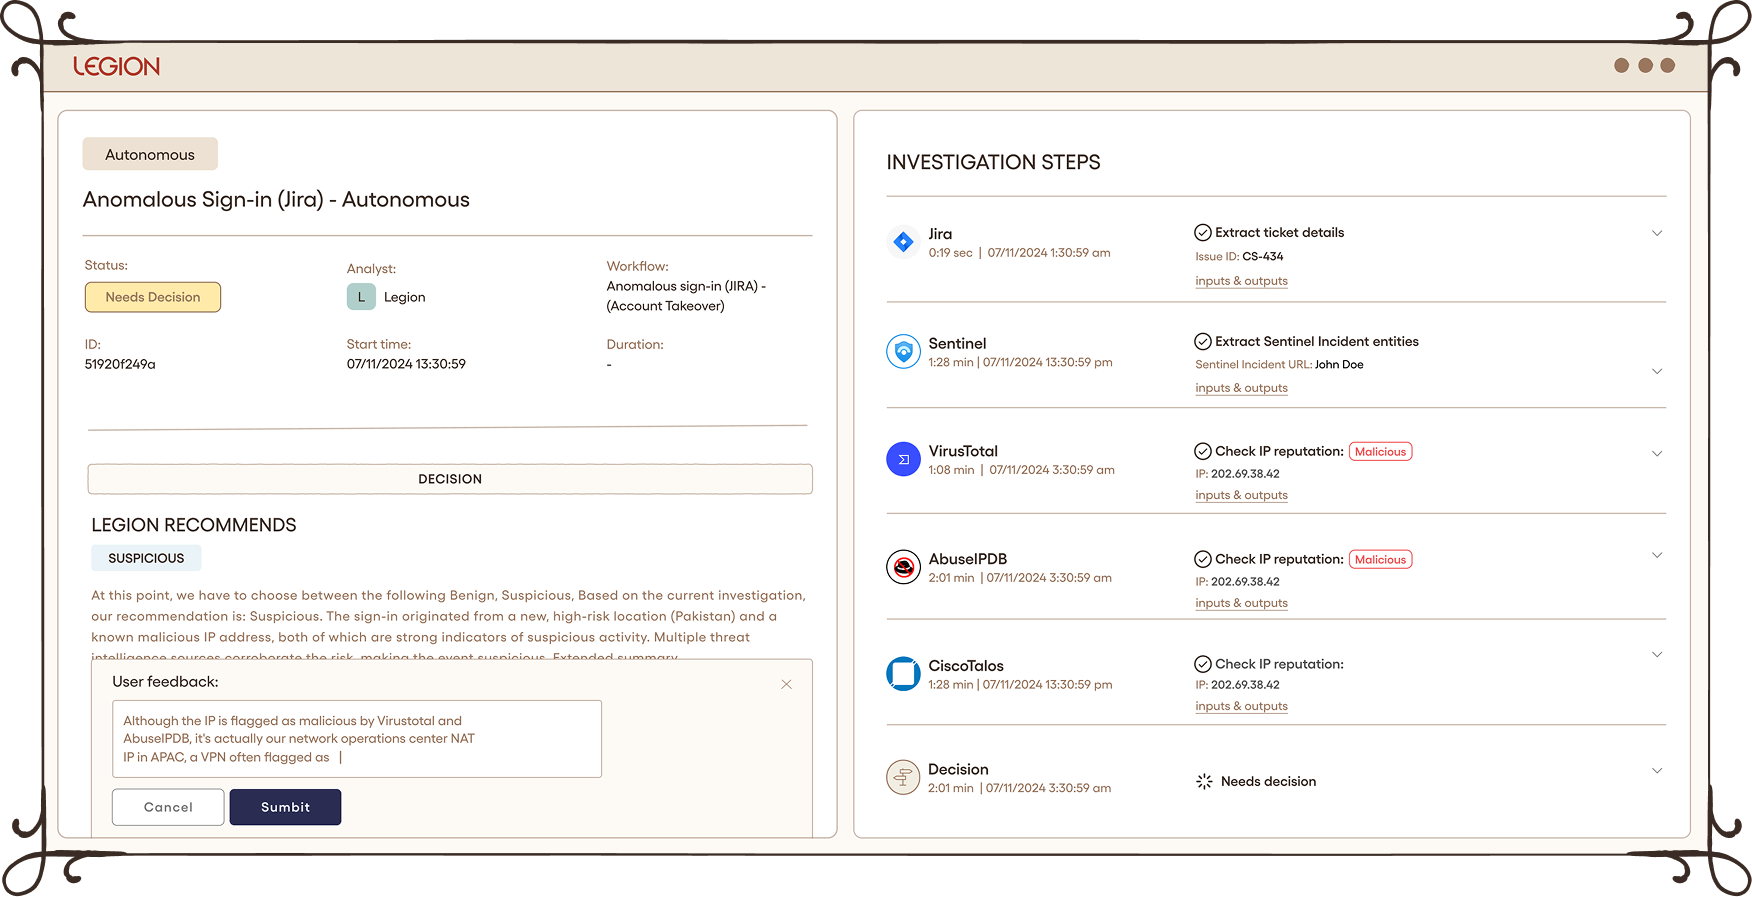The image size is (1752, 897).
Task: Close the User feedback box
Action: pos(786,684)
